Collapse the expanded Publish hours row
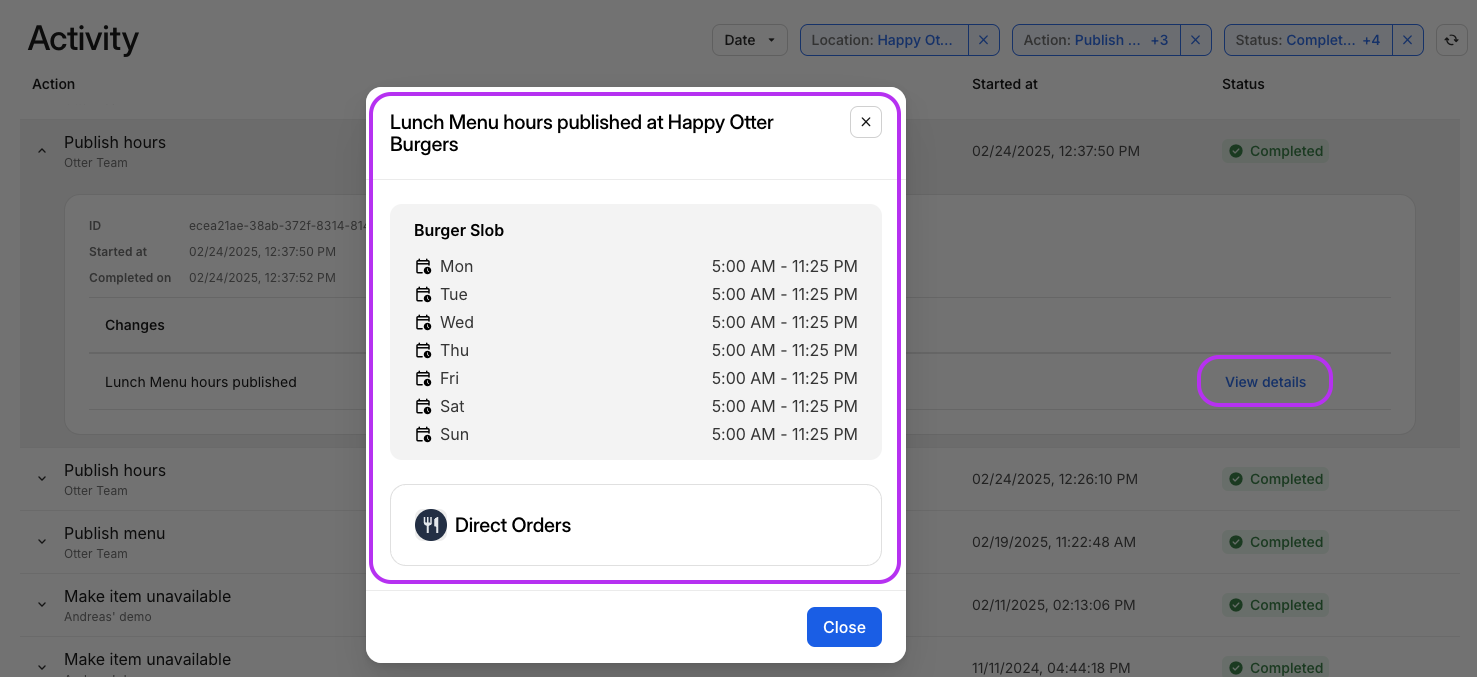Screen dimensions: 1477x677 point(42,151)
